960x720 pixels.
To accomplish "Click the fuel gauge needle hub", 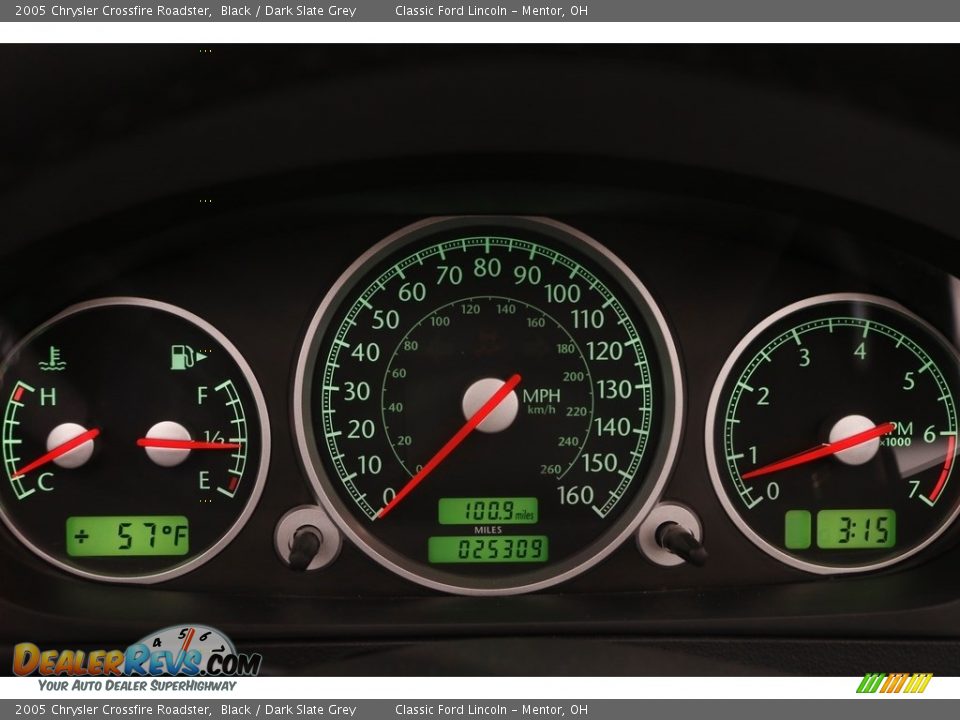I will 167,443.
